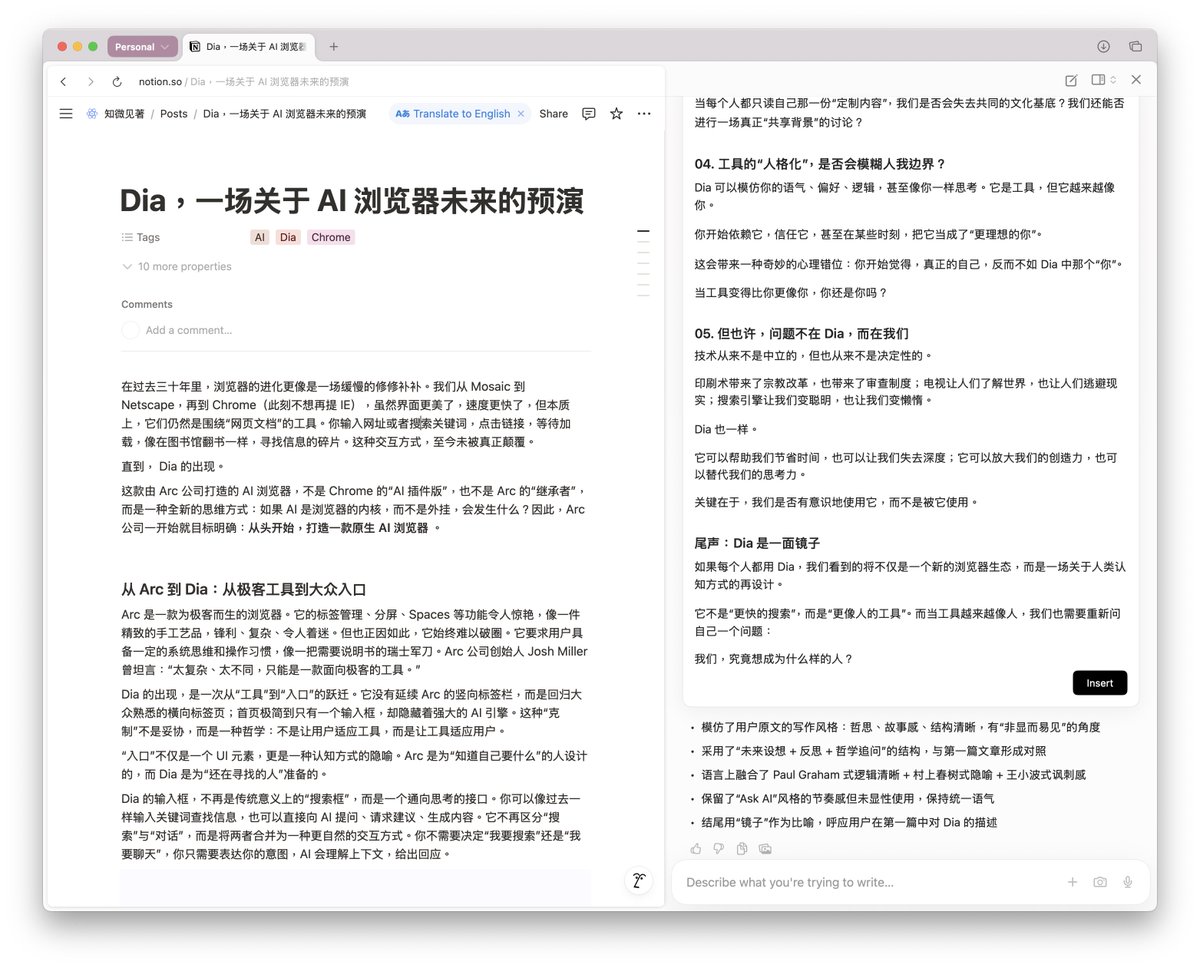This screenshot has height=968, width=1200.
Task: Click the image icon beside copy icon
Action: point(765,848)
